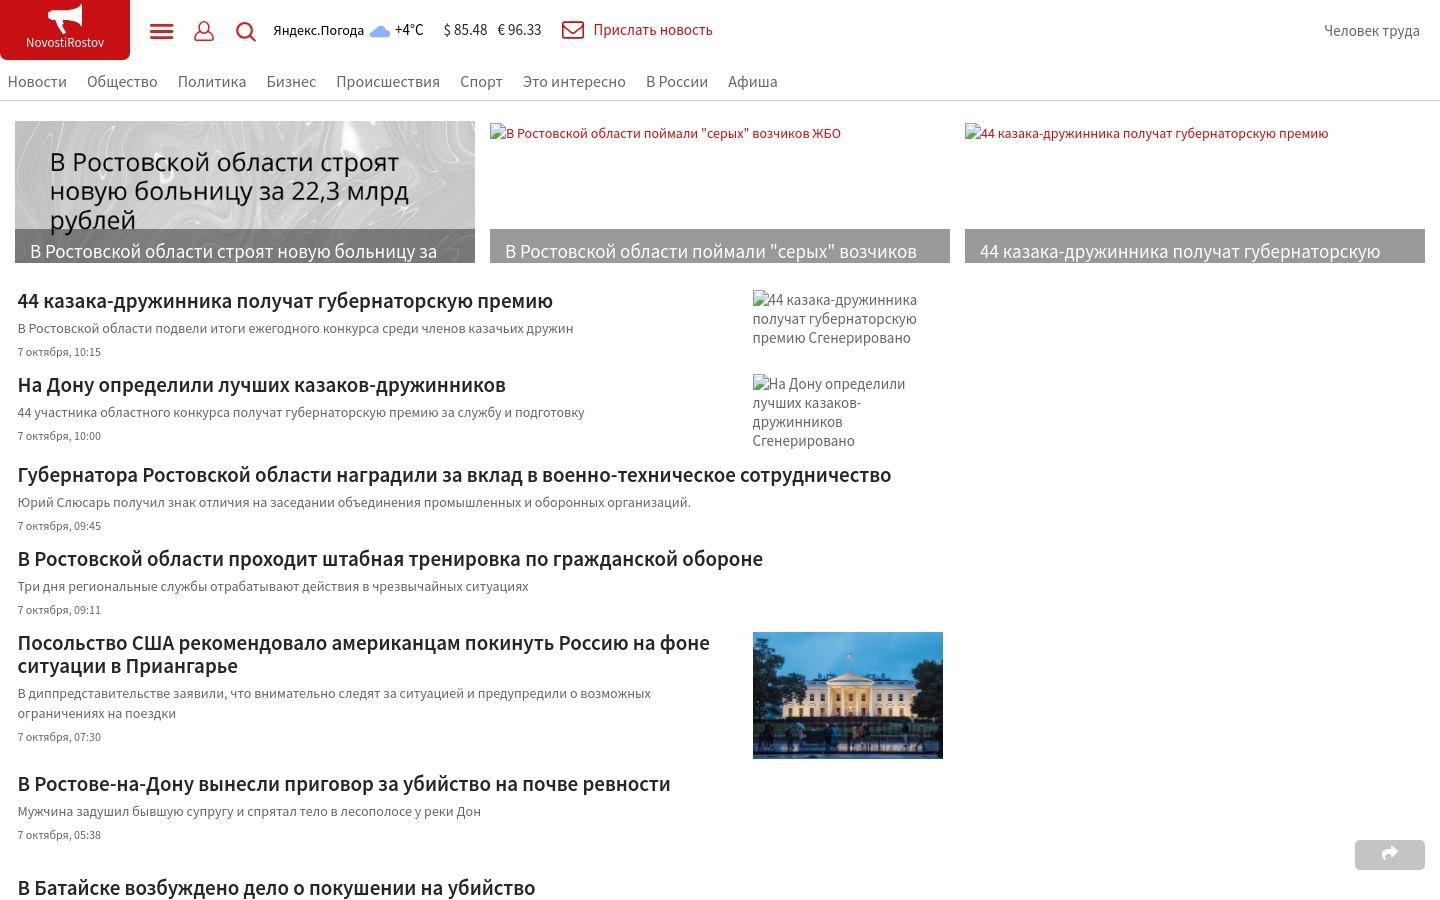Open the search magnifier icon
This screenshot has height=900, width=1440.
tap(246, 31)
